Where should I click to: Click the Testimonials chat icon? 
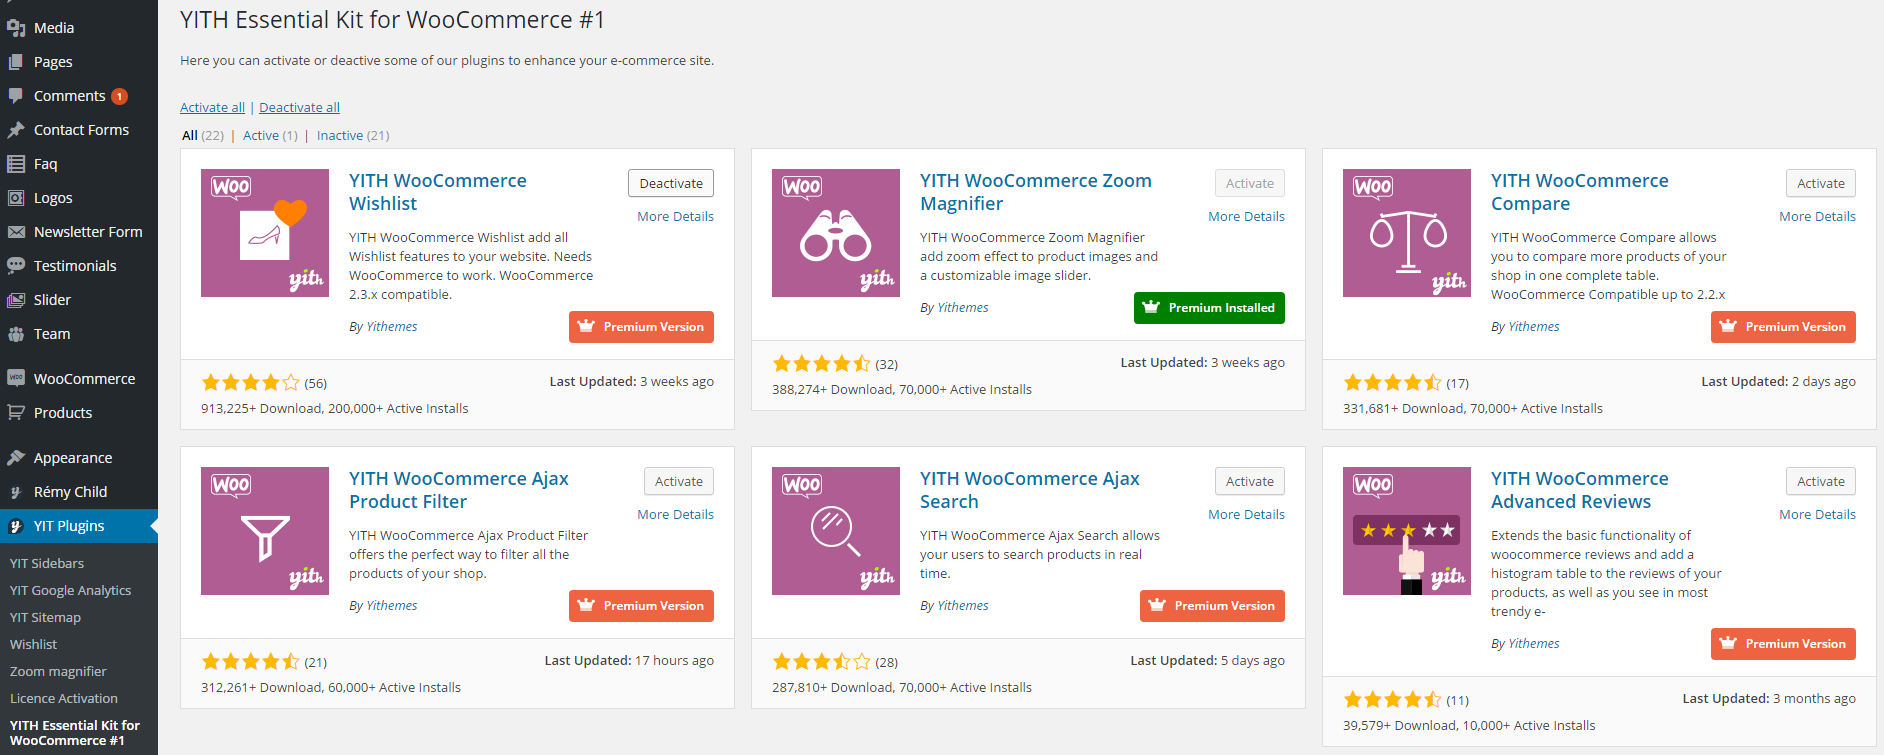(x=16, y=266)
